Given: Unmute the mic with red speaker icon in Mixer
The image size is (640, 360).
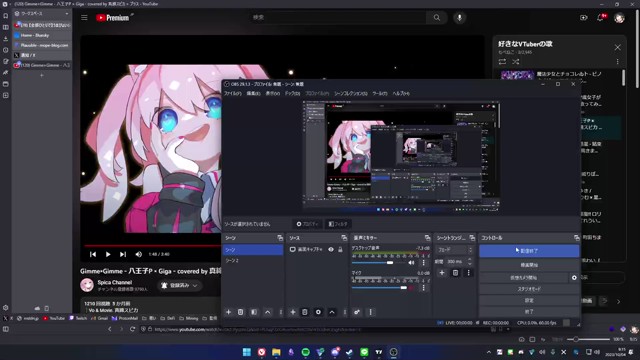Looking at the screenshot, I should (x=411, y=288).
